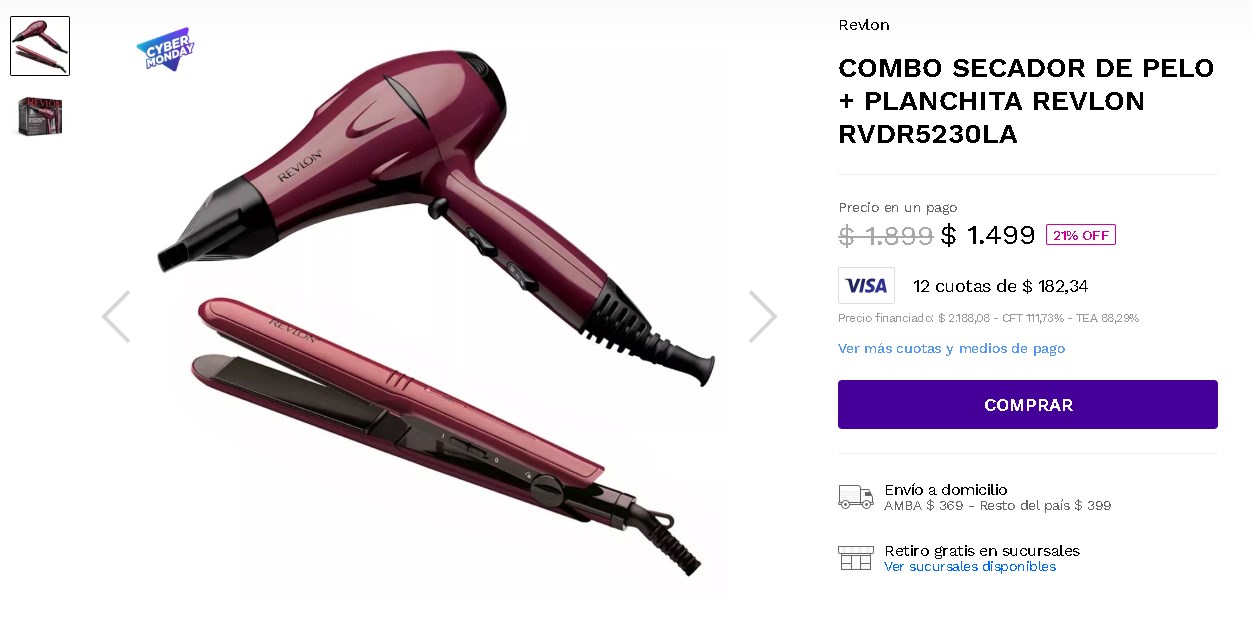This screenshot has height=632, width=1252.
Task: Click the delivery truck icon
Action: [x=856, y=497]
